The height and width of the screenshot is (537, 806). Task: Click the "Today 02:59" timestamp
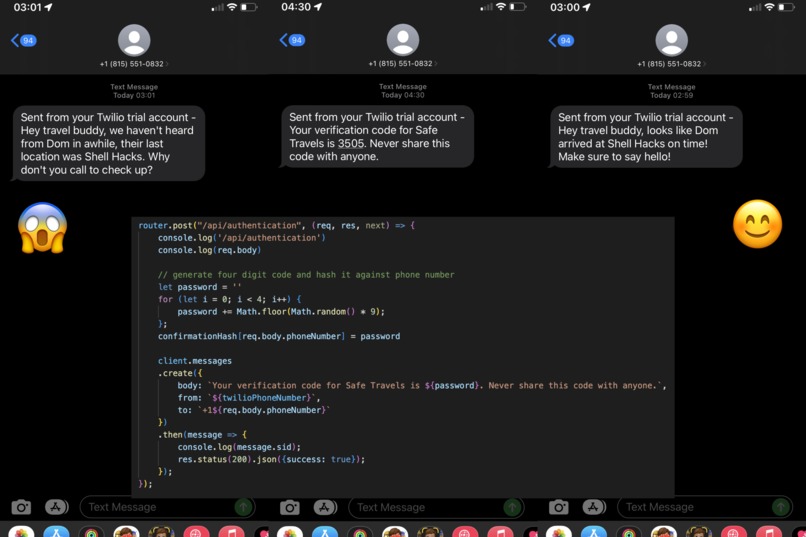(x=672, y=95)
